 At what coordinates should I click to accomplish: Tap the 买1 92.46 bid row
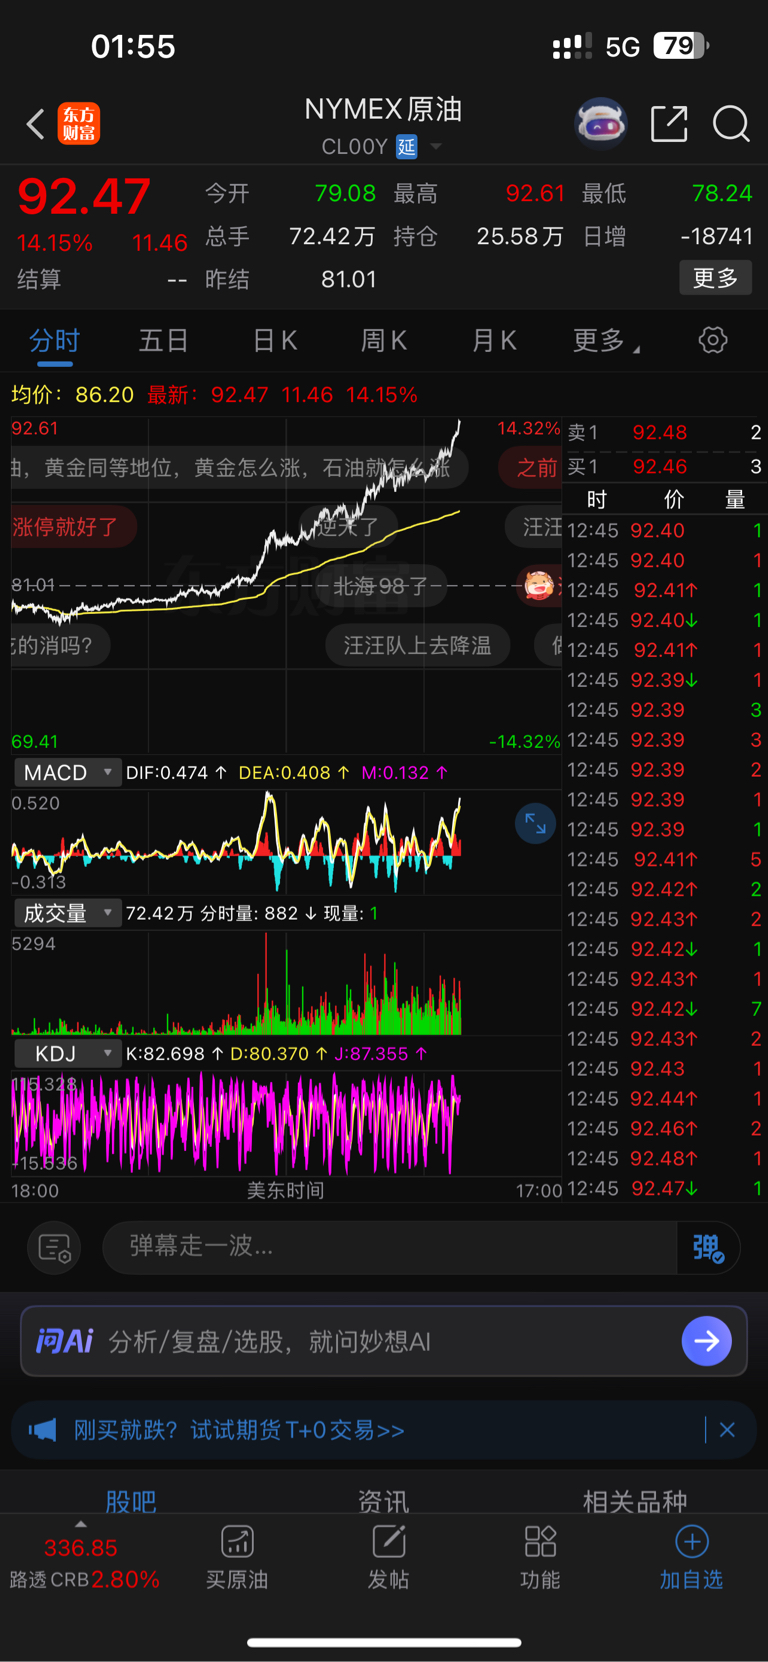pyautogui.click(x=664, y=466)
